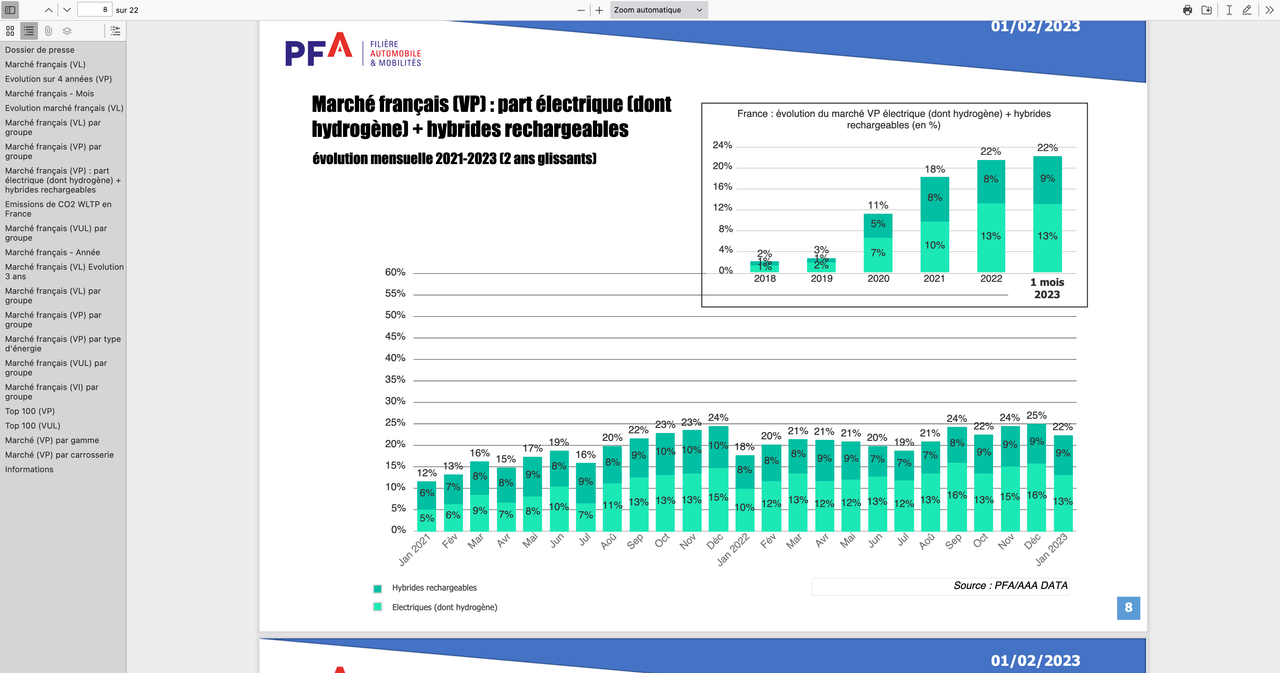Open outline entry Emissions de CO2 WLTP en France

click(58, 208)
